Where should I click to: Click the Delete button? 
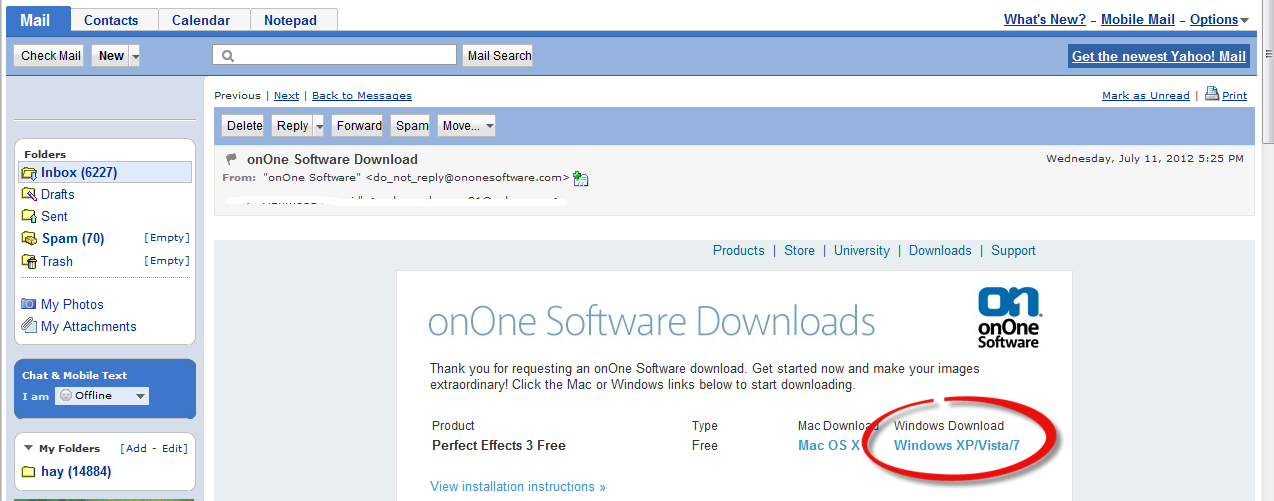244,126
